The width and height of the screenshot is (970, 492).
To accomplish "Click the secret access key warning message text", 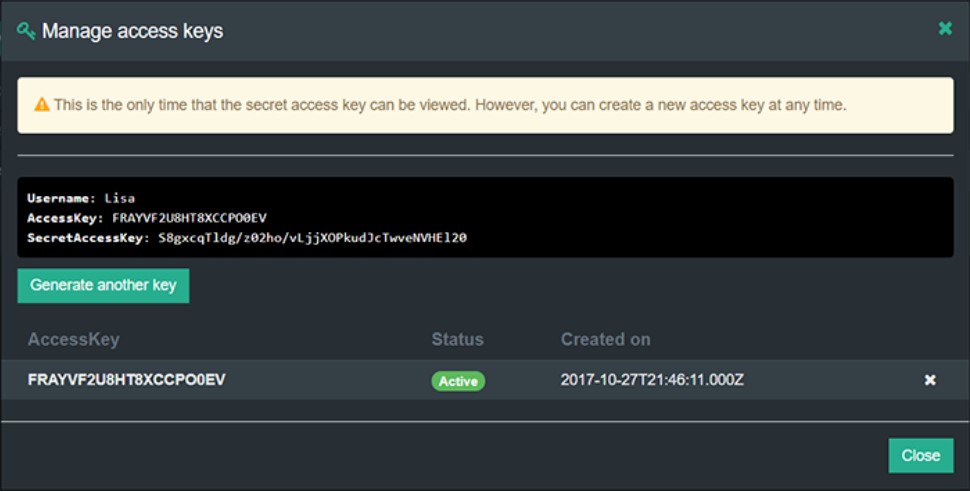I will pyautogui.click(x=450, y=104).
